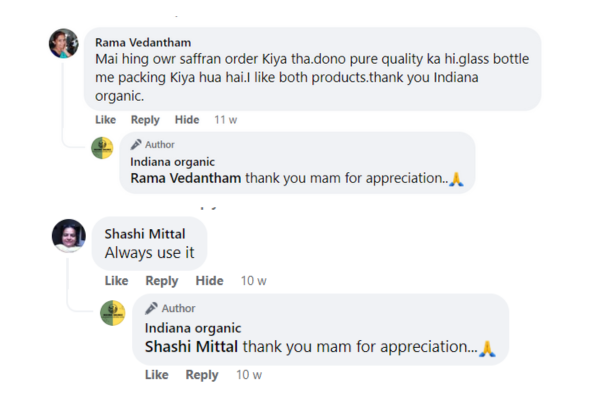
Task: Reply to Rama Vedantham's comment
Action: (x=145, y=120)
